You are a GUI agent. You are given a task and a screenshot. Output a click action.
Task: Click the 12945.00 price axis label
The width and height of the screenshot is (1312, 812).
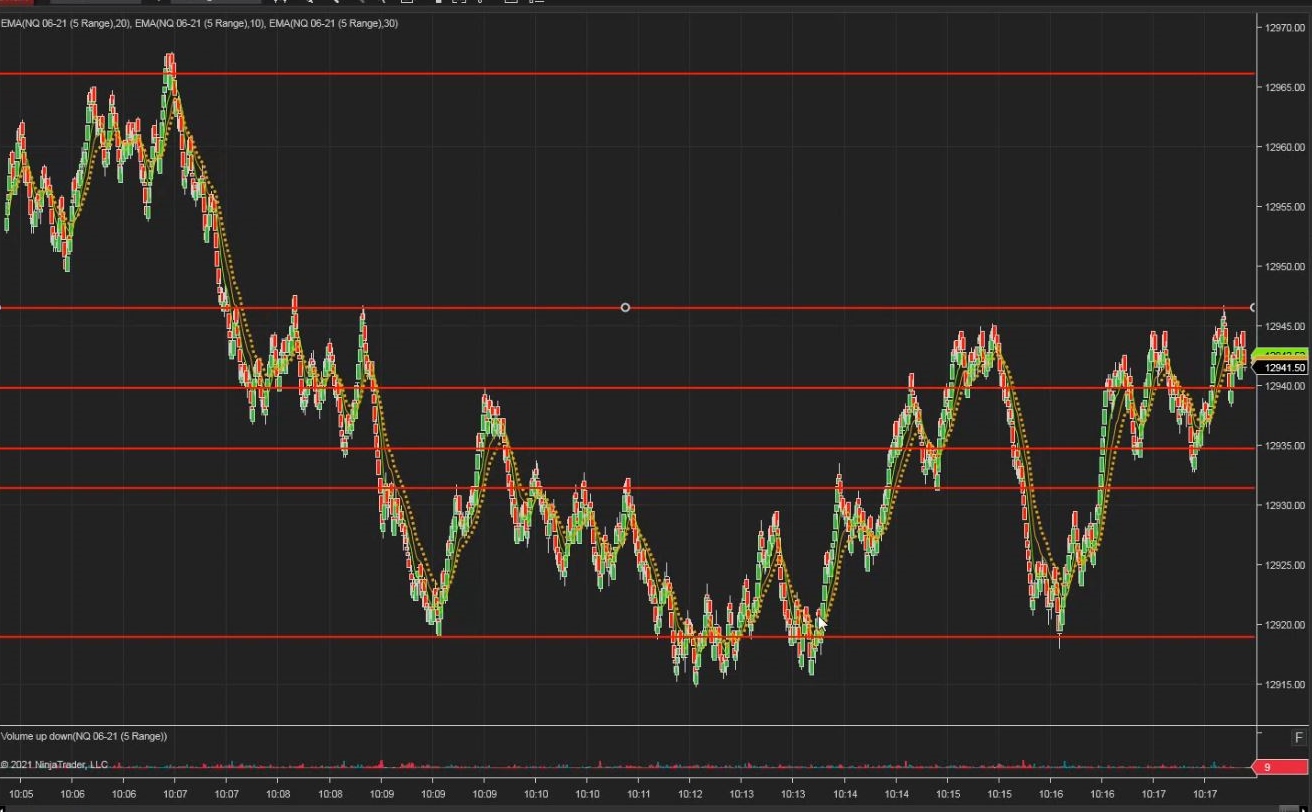point(1284,326)
